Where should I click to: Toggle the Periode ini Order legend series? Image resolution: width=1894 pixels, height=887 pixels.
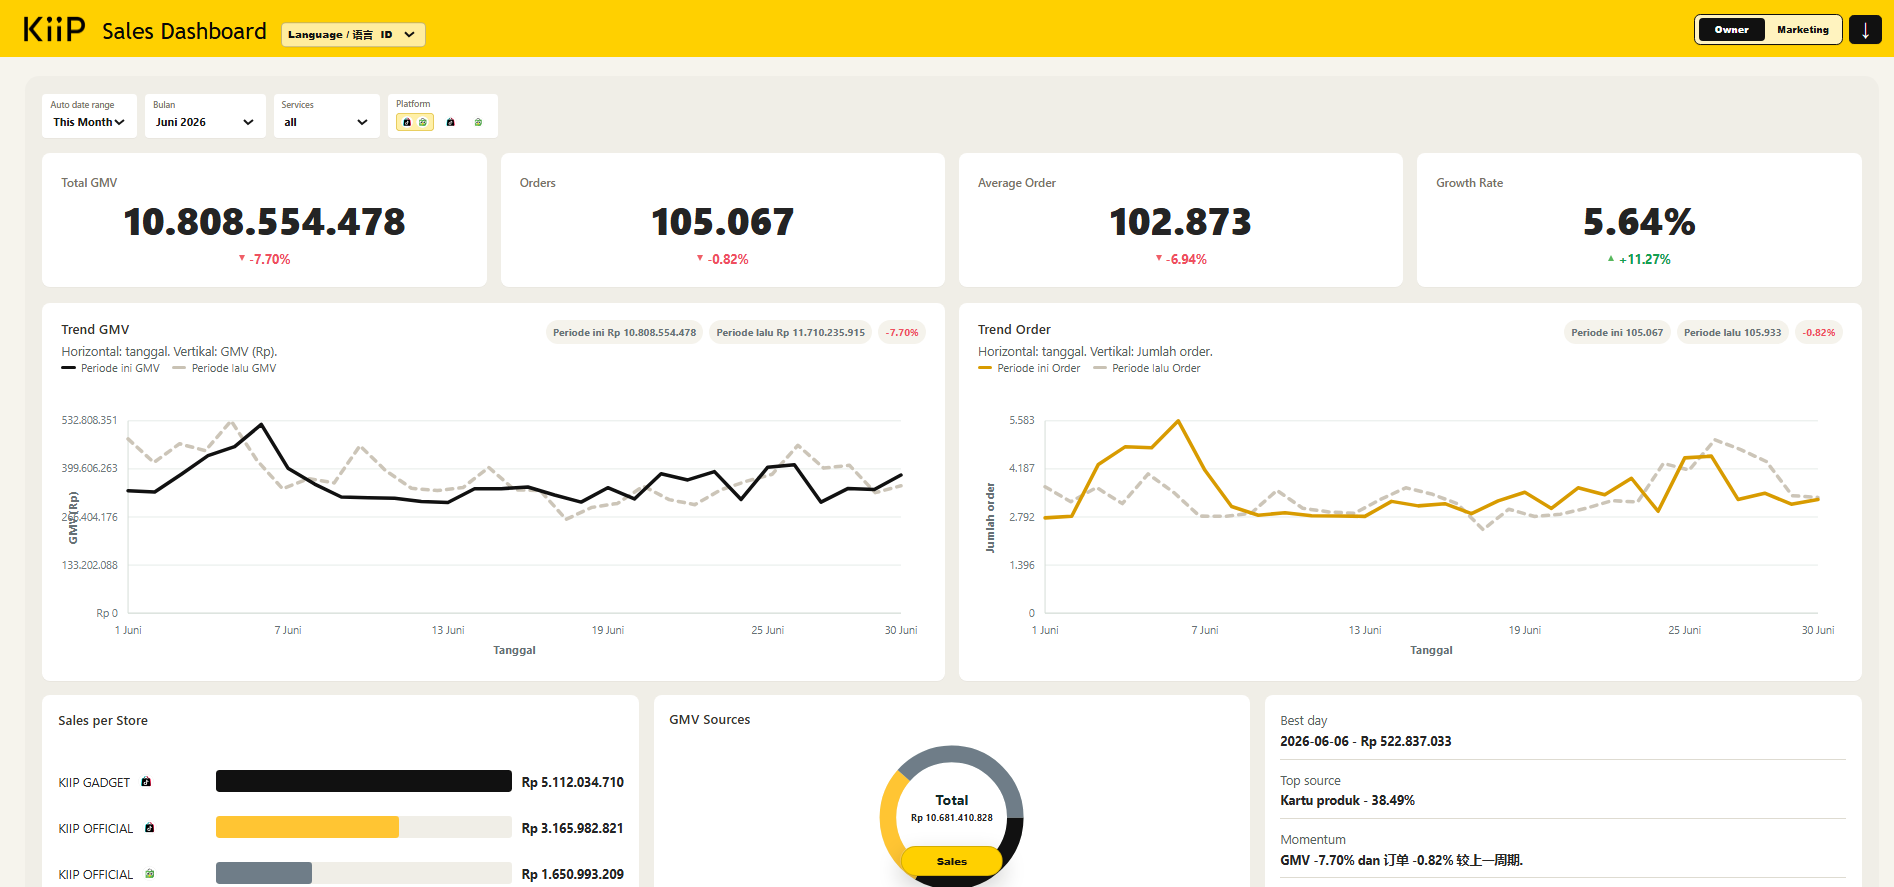(x=1029, y=368)
